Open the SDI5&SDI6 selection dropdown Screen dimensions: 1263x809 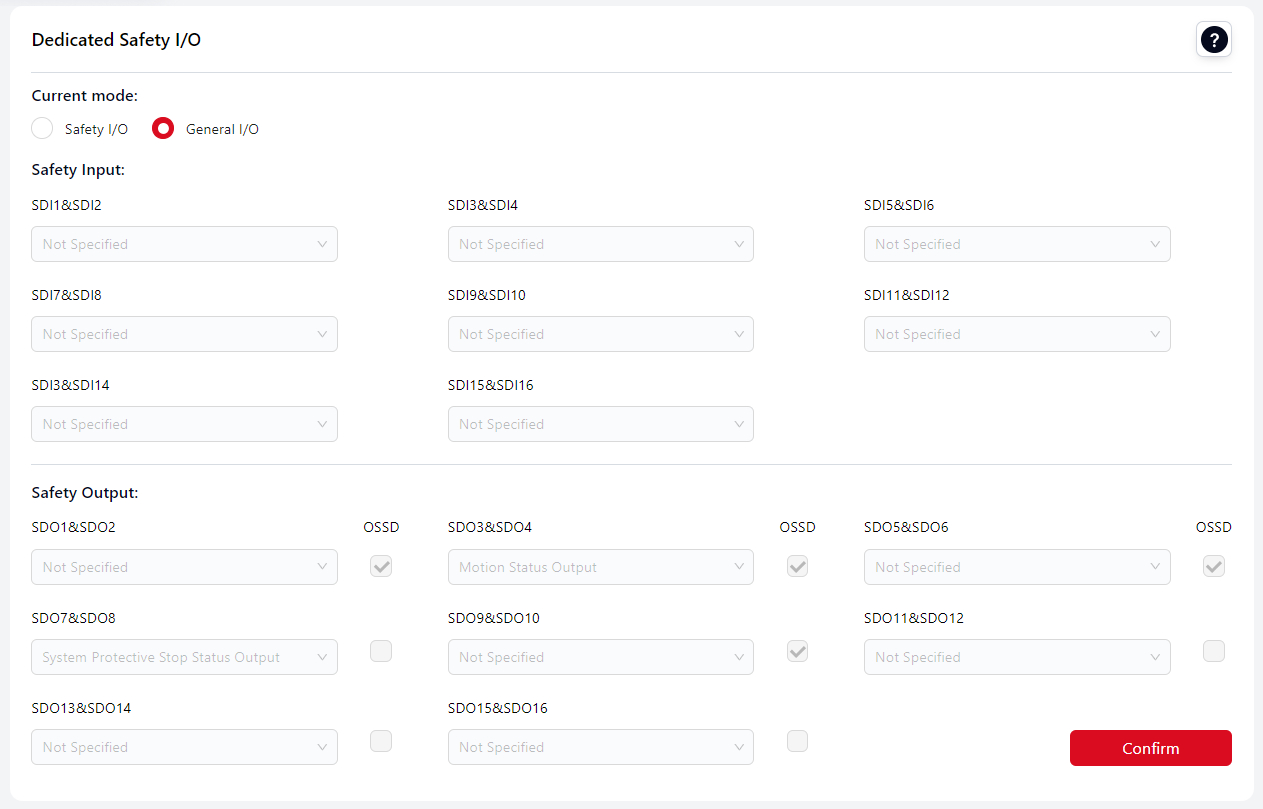click(1017, 244)
